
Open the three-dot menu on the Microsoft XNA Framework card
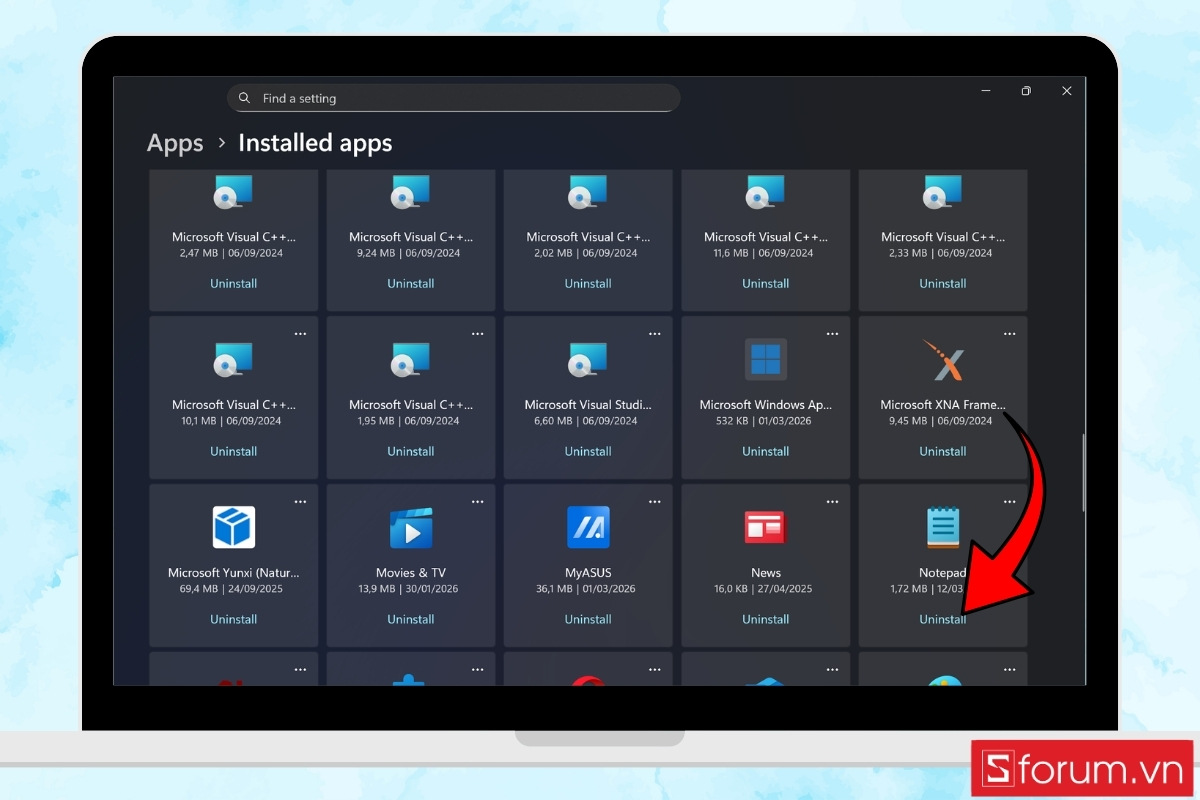[x=1009, y=334]
